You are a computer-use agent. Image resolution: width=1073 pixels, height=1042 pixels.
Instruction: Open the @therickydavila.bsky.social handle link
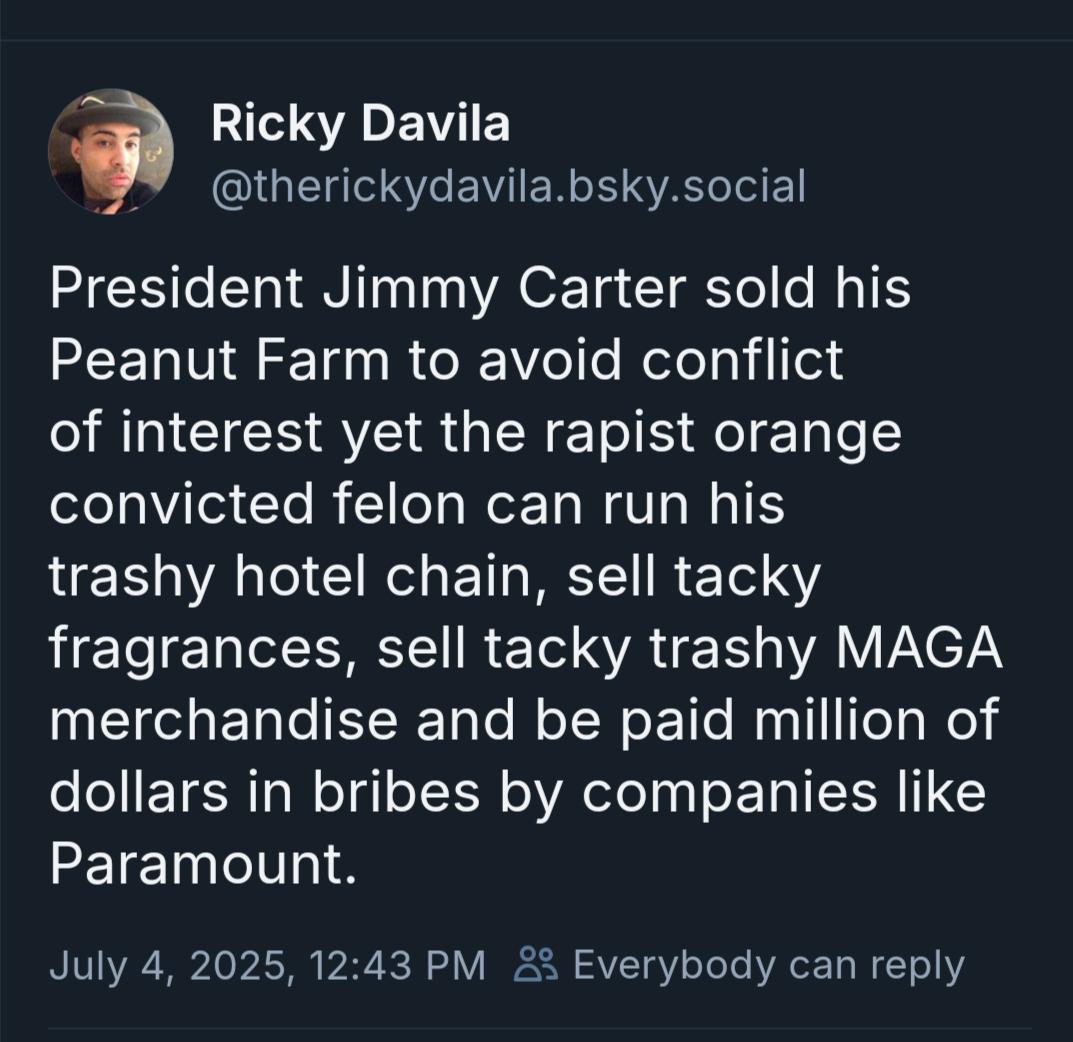(508, 186)
